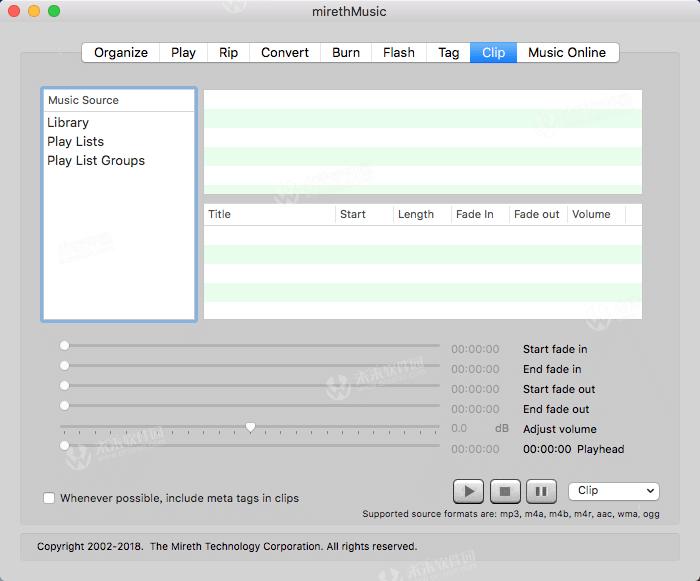Click the Adjust volume slider thumb

[250, 427]
